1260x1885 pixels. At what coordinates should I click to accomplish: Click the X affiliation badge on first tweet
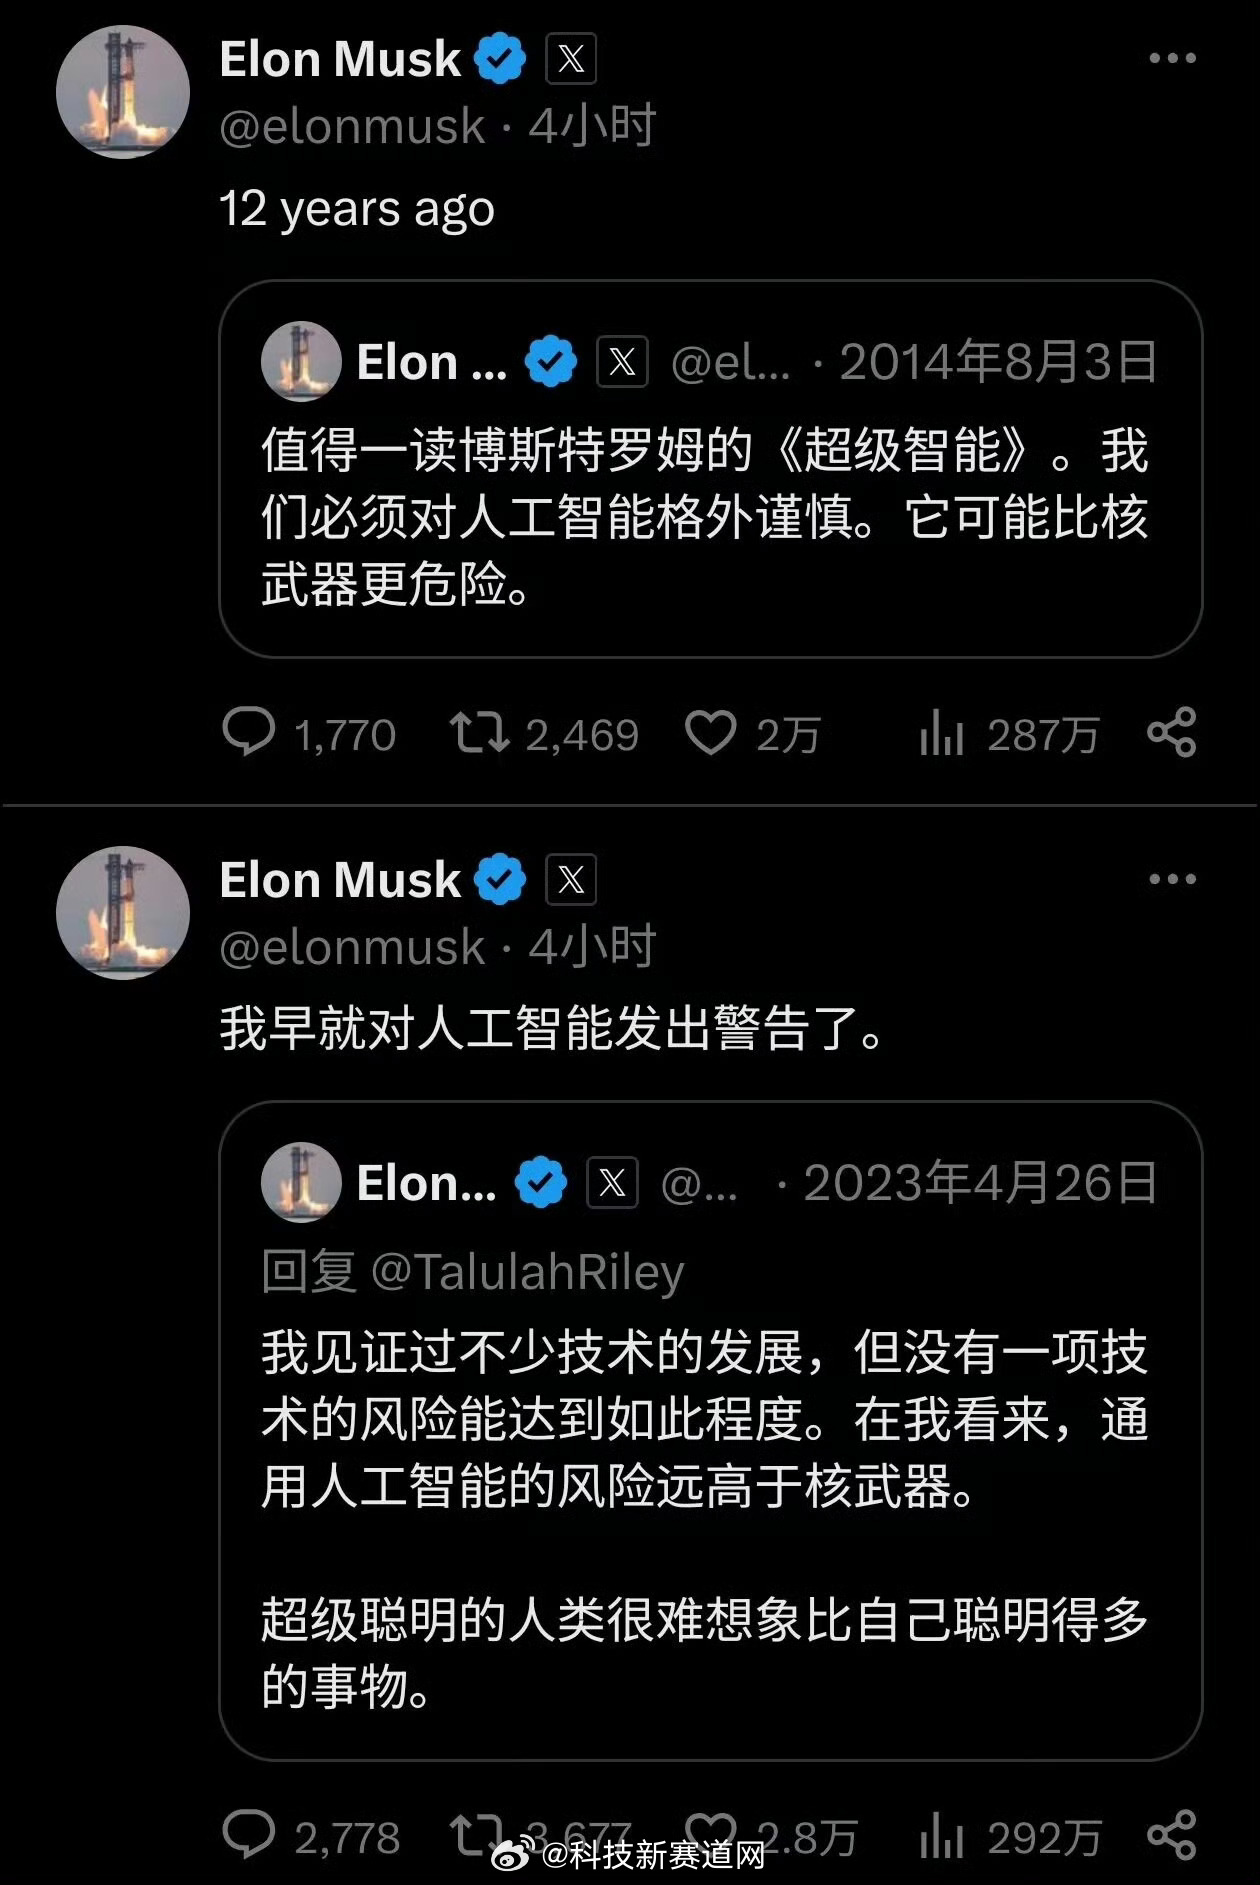pos(571,58)
